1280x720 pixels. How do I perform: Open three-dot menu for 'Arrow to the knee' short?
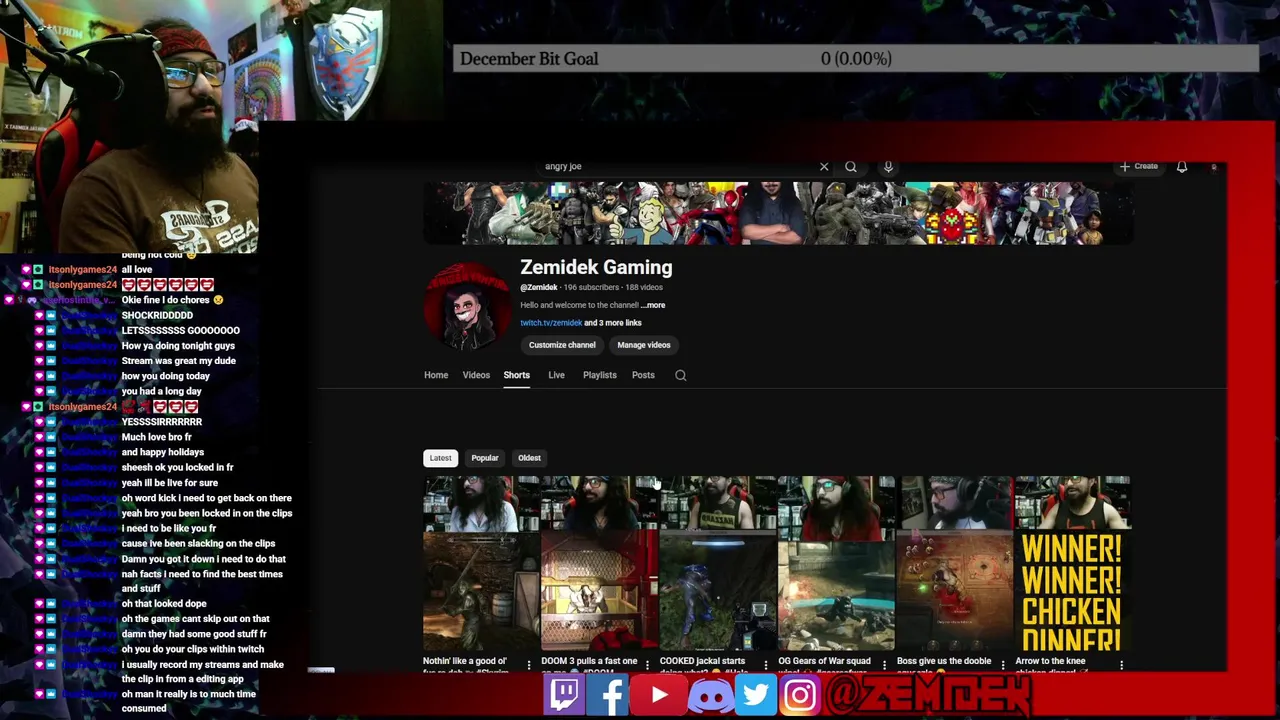[x=1121, y=664]
